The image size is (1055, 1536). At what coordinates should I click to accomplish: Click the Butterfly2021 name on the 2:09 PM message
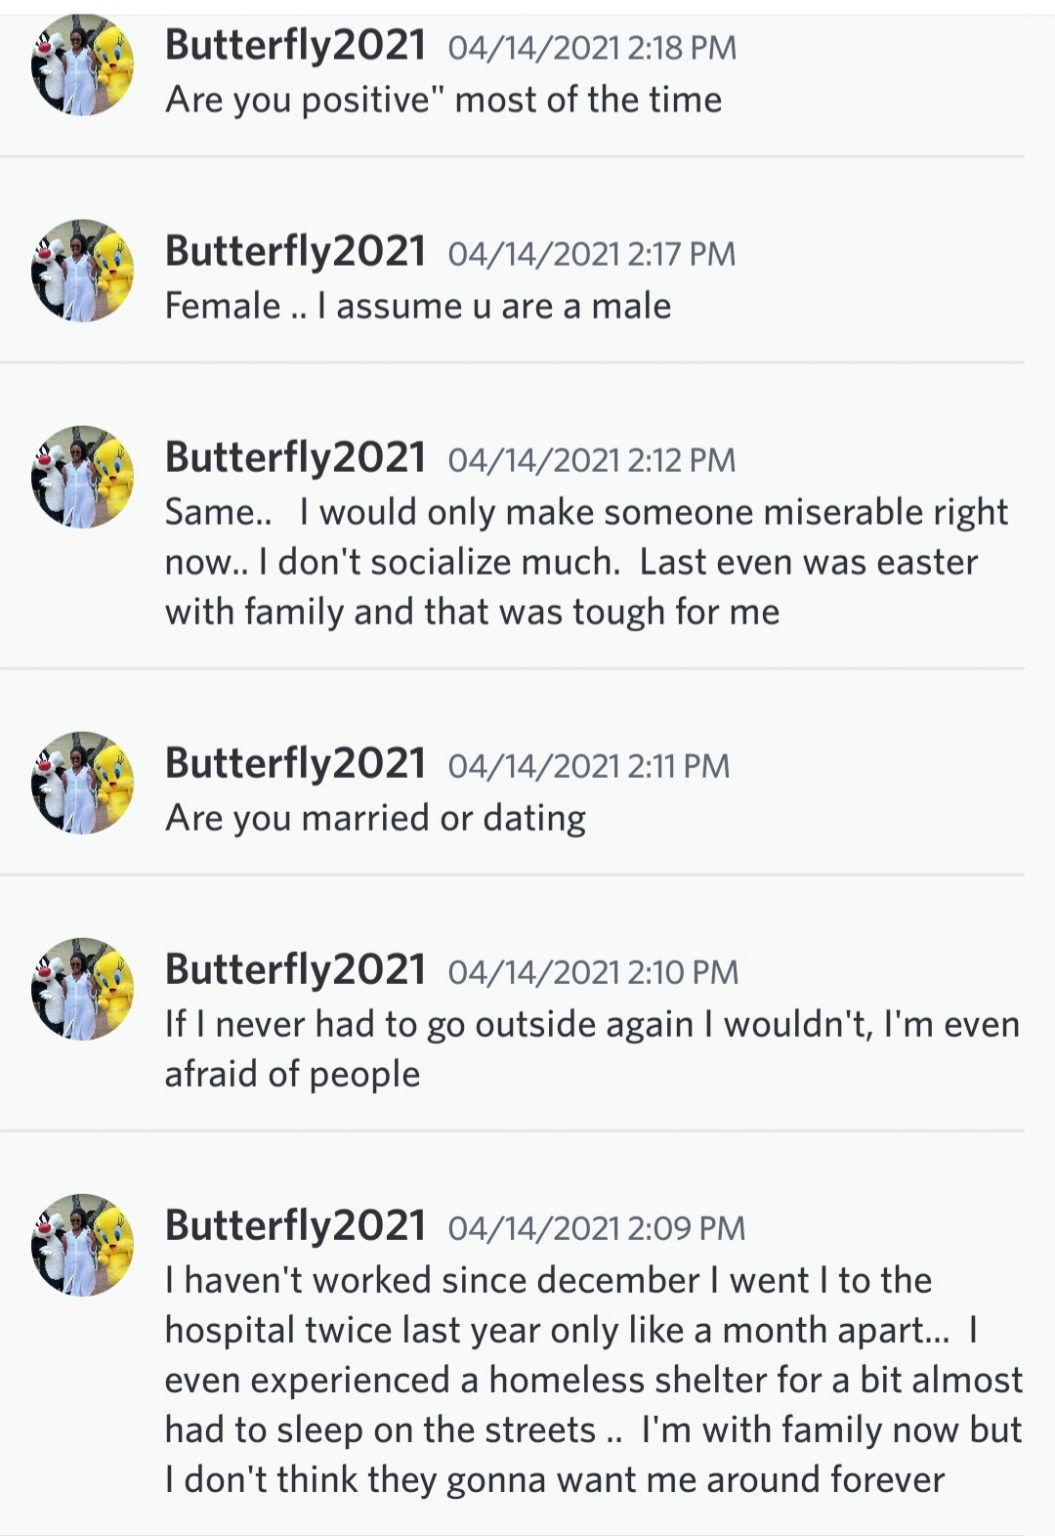[295, 1226]
